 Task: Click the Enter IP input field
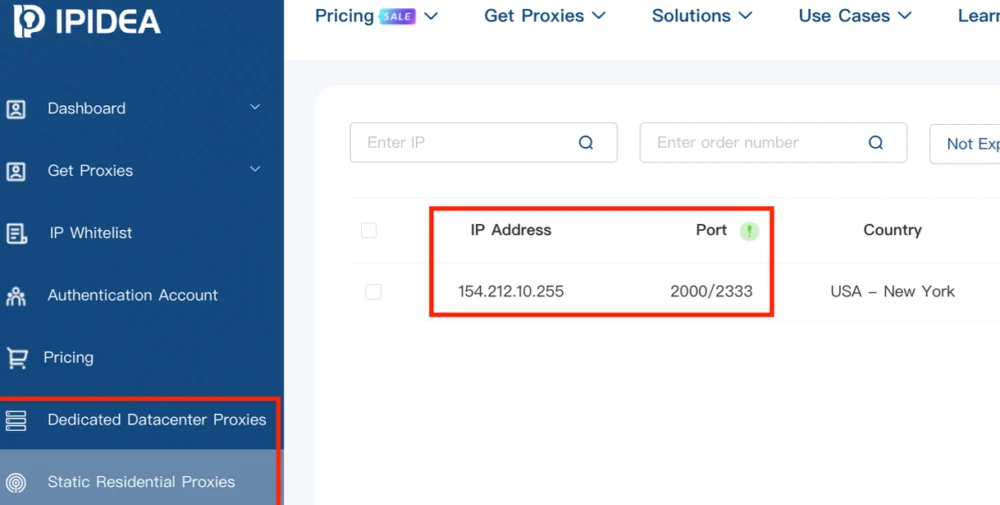[x=465, y=143]
